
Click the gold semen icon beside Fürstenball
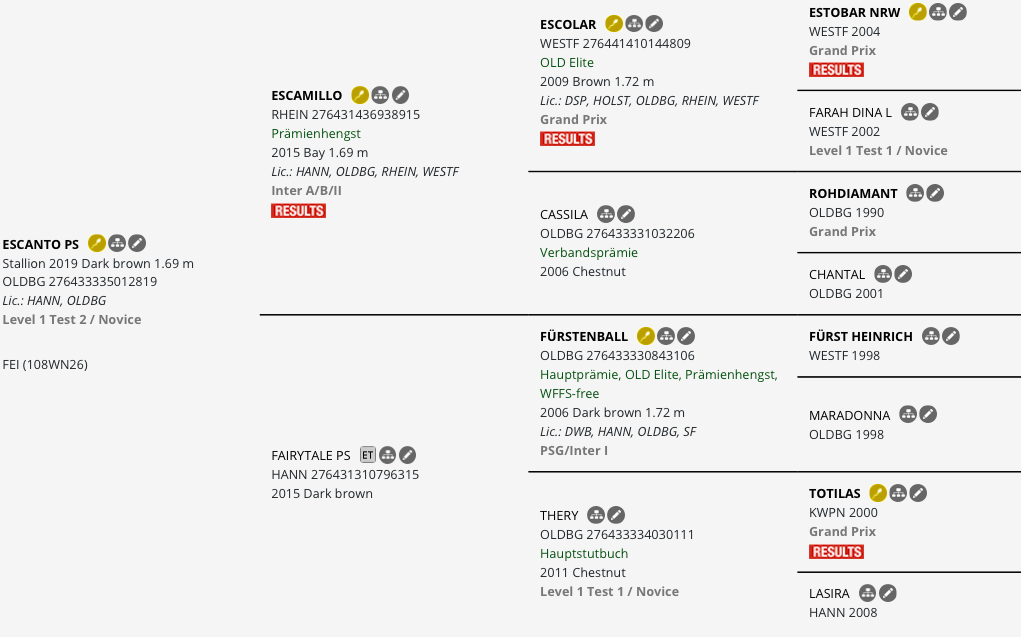tap(645, 336)
